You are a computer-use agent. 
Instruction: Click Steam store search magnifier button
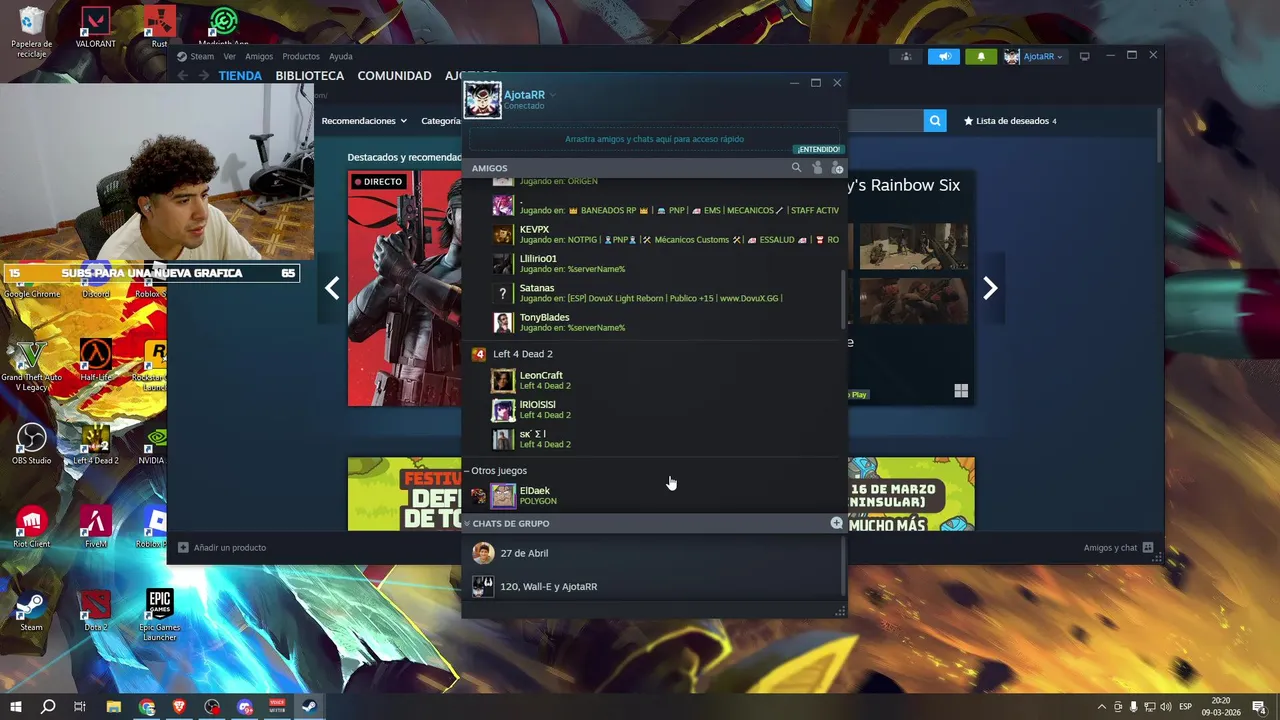click(935, 121)
